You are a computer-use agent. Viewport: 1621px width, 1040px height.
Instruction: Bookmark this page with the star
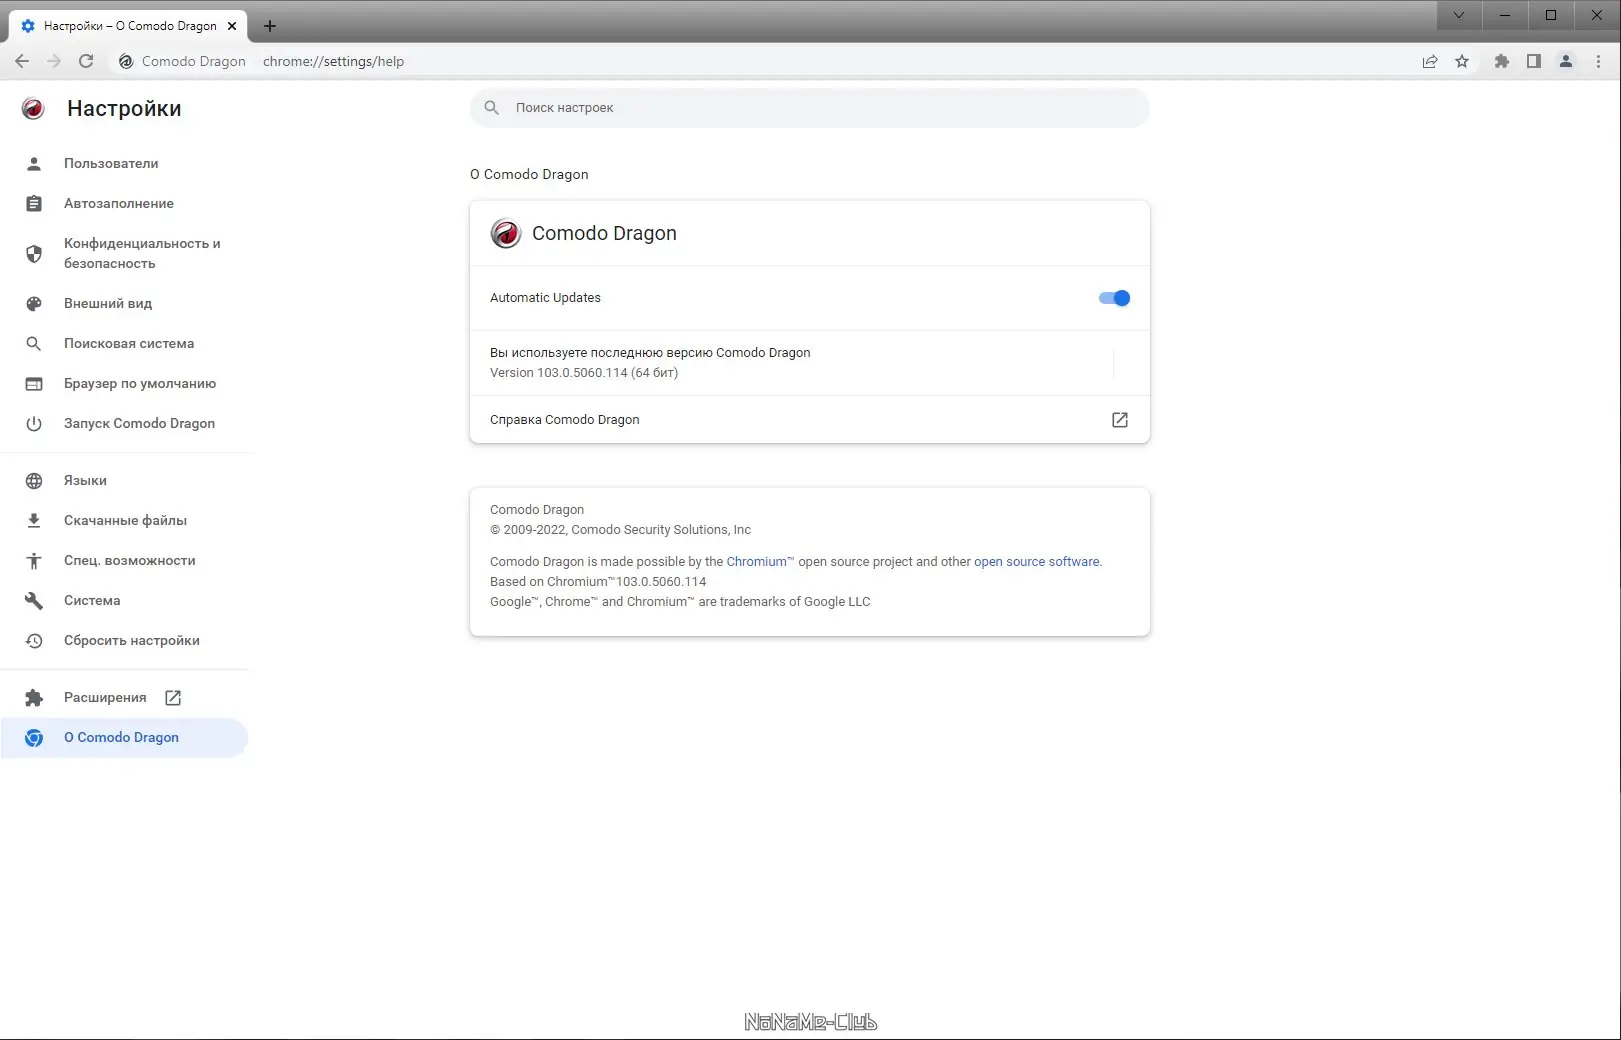coord(1462,61)
